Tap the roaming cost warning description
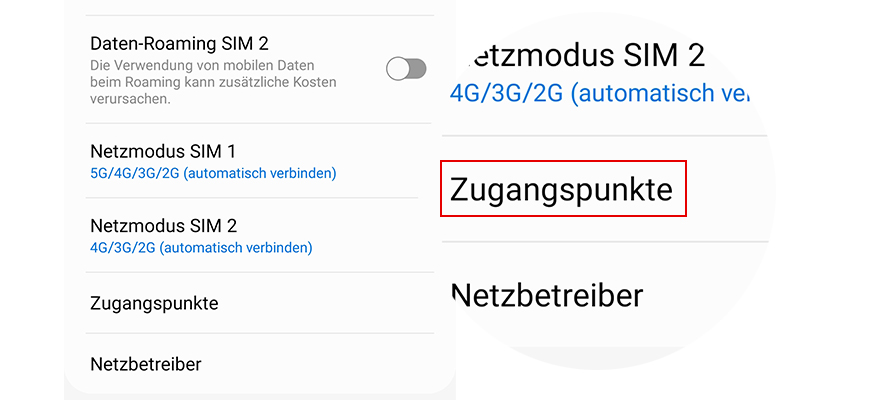 [212, 81]
